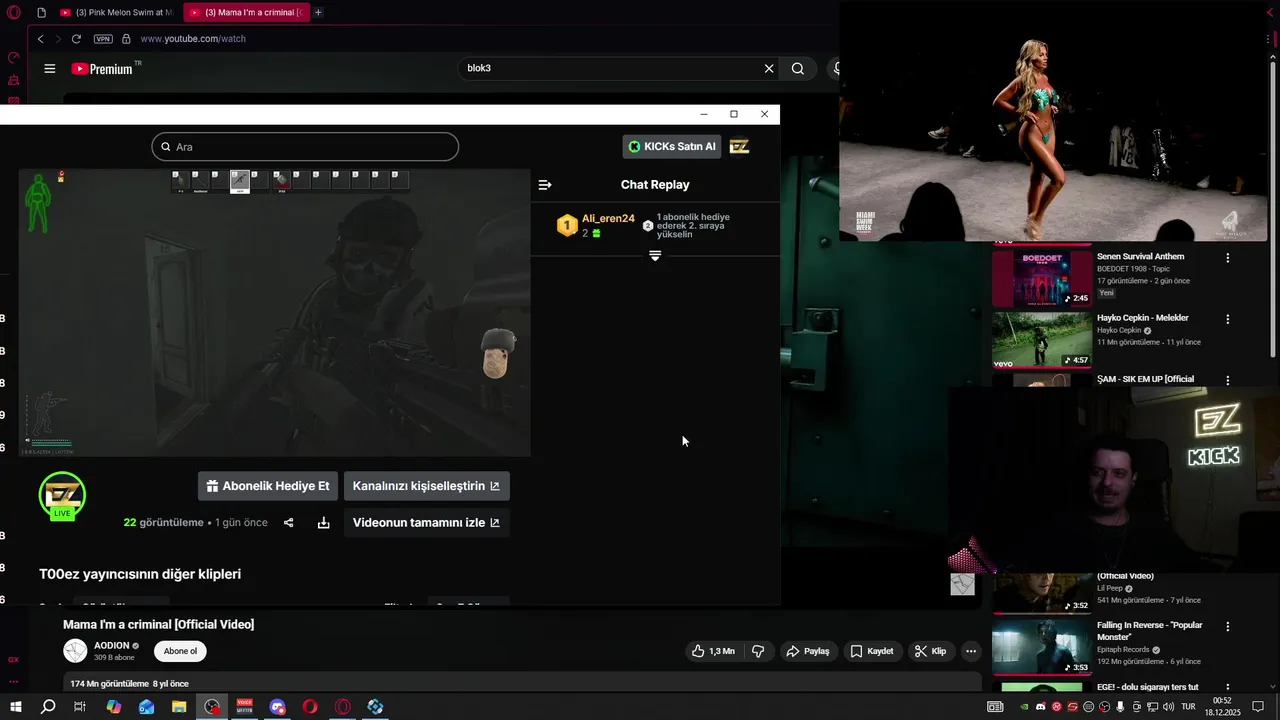Open 'Kanalınızı kişiselleştirin' link

pyautogui.click(x=427, y=486)
